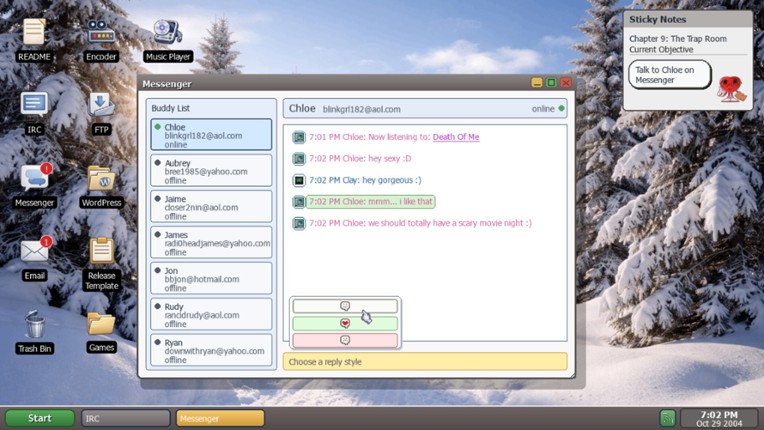Choose the bottom pink reply style option

[x=345, y=340]
